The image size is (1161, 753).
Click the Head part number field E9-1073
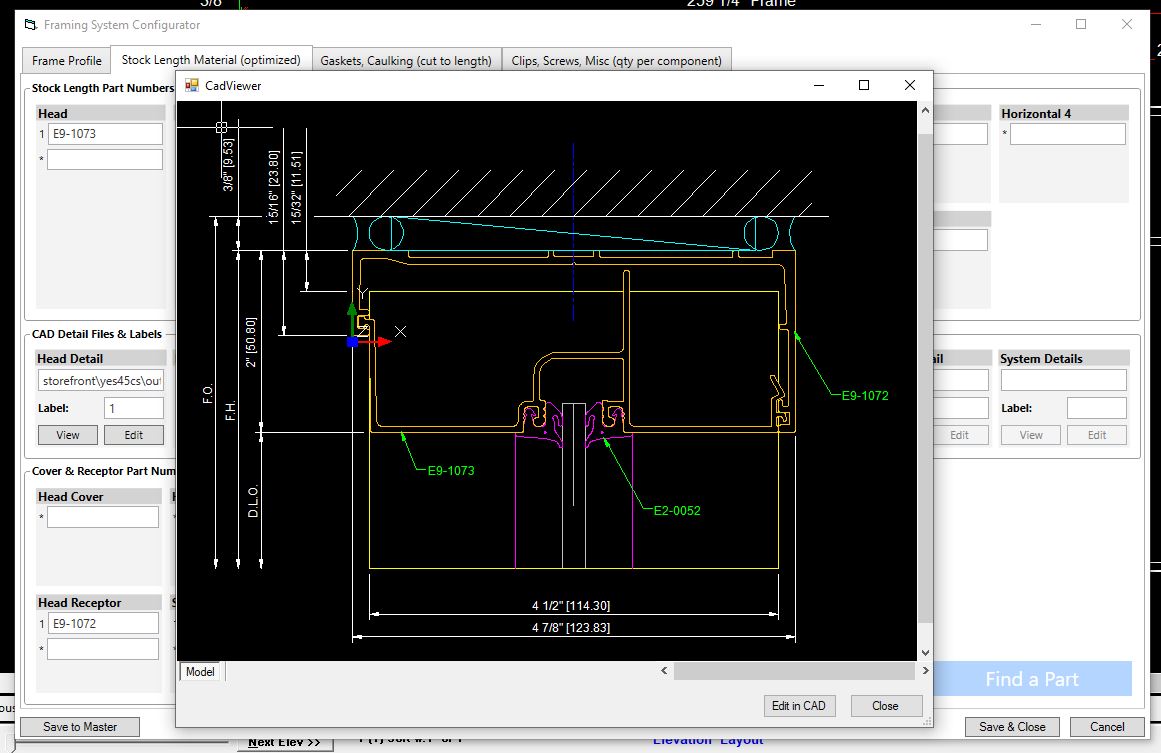click(105, 134)
